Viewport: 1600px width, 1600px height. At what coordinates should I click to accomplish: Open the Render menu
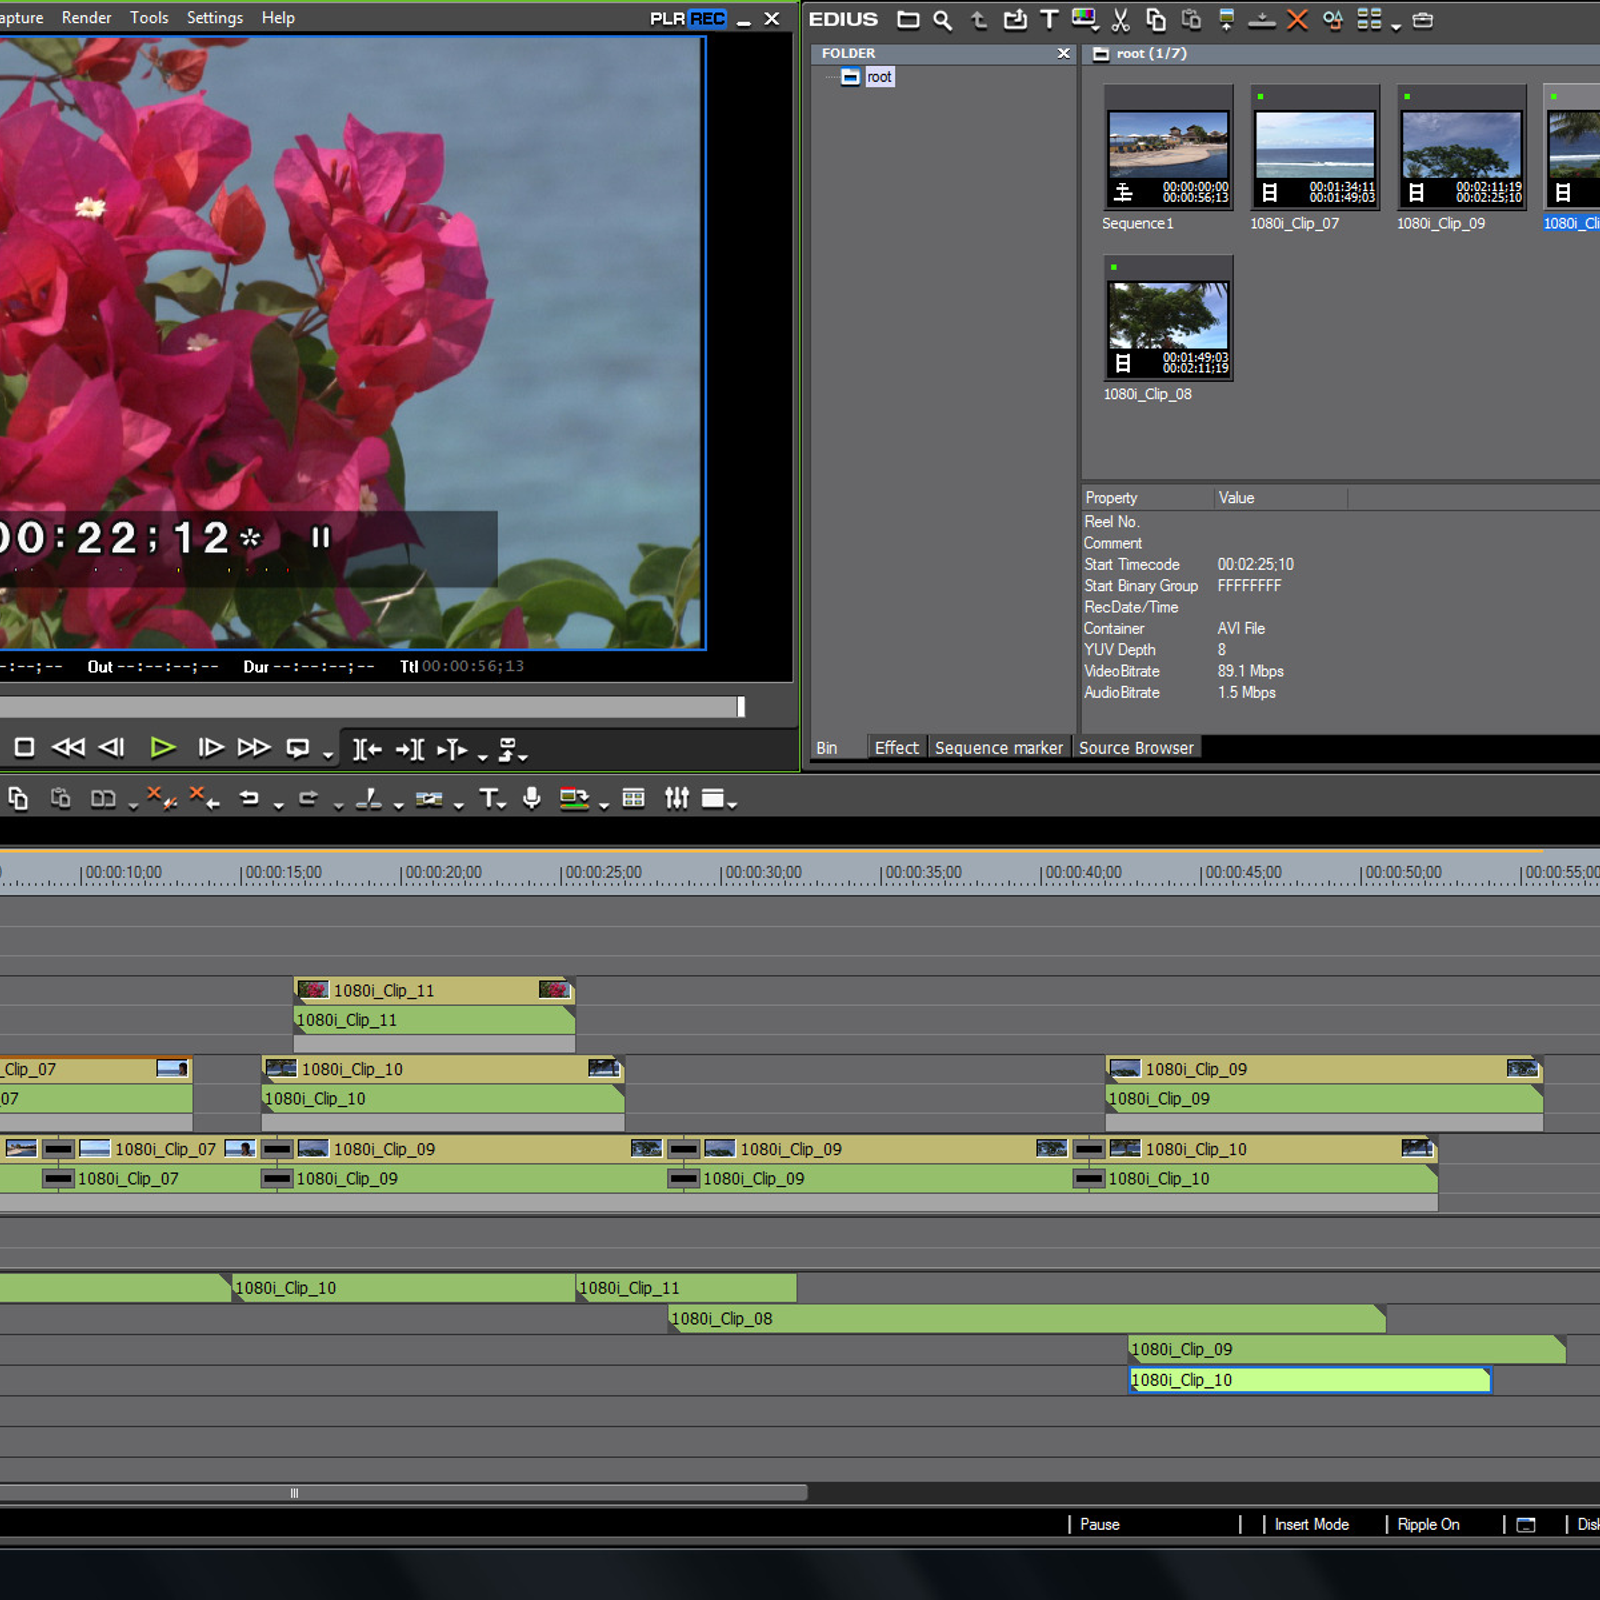[x=87, y=18]
